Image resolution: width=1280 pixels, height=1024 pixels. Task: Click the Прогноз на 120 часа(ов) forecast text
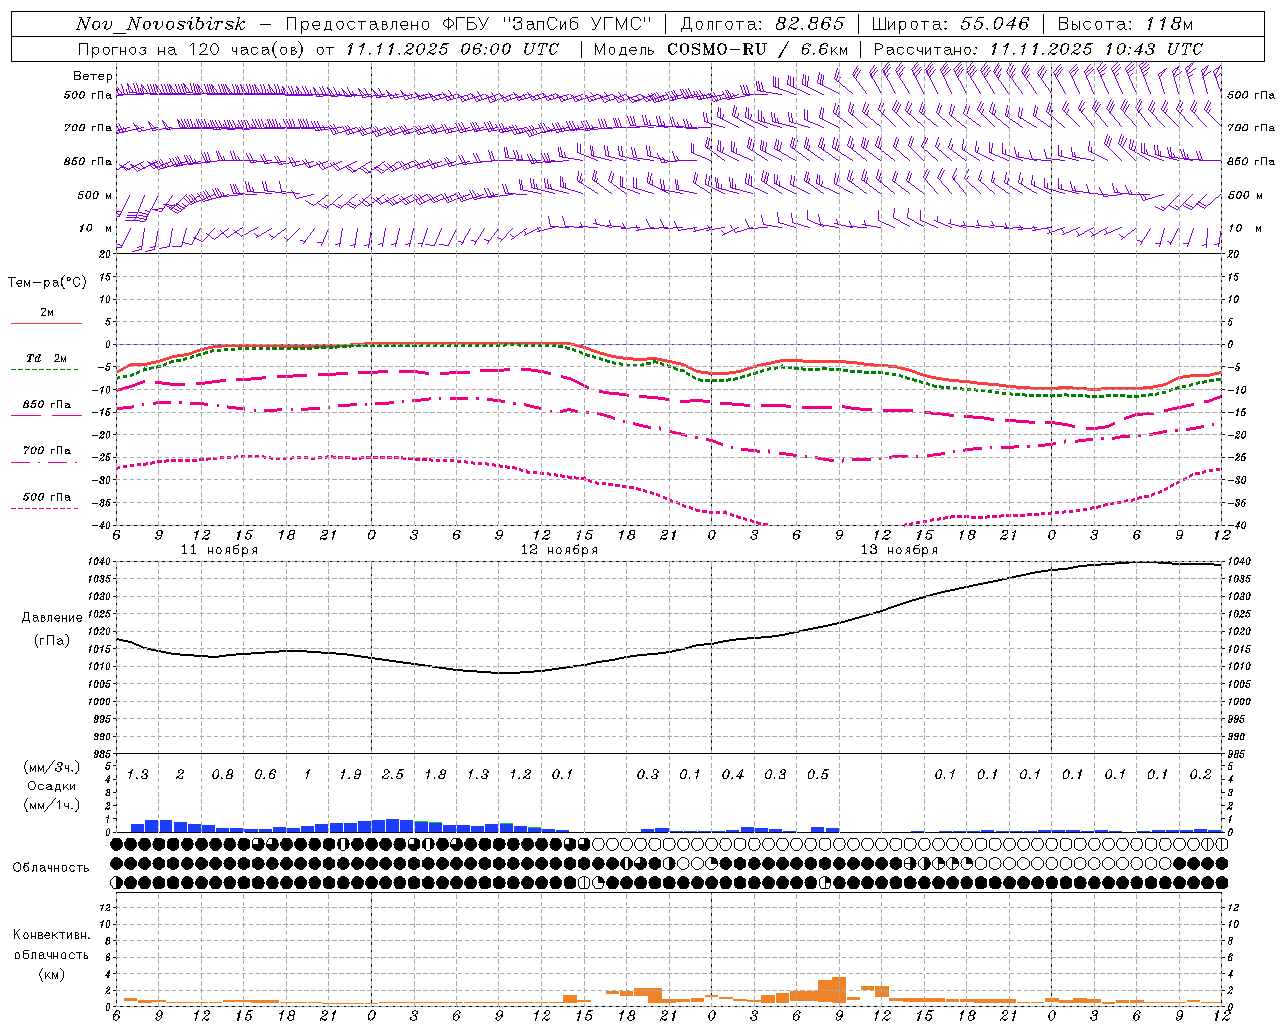[192, 49]
